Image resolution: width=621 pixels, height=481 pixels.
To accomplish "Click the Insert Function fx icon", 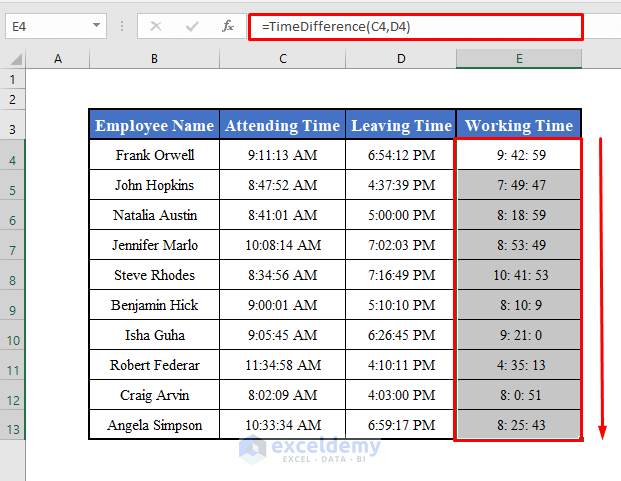I will (x=228, y=27).
